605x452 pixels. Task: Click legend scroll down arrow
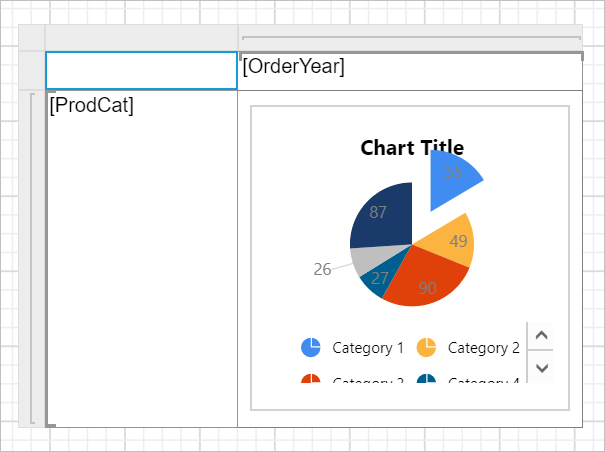click(541, 367)
